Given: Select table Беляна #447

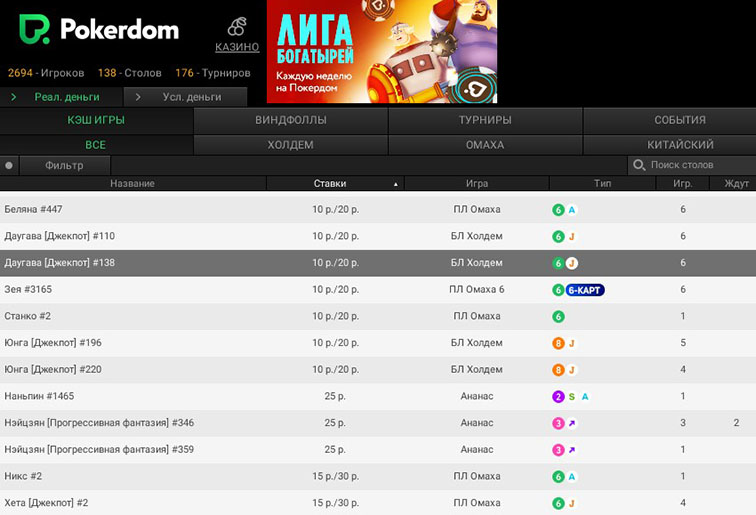Looking at the screenshot, I should [x=378, y=209].
